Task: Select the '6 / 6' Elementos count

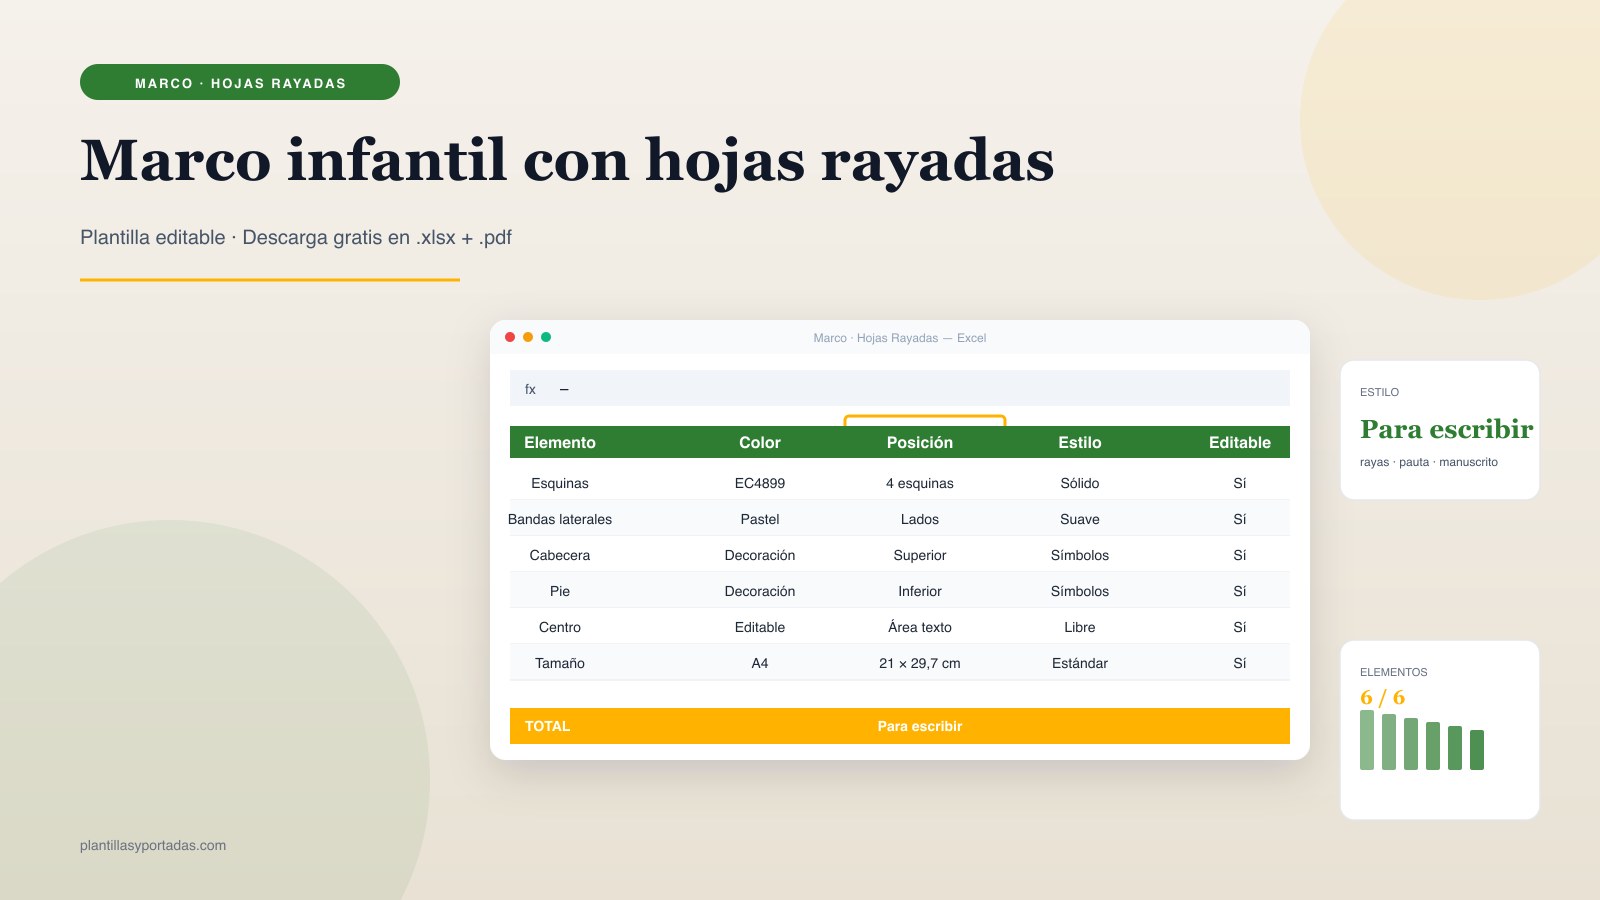Action: pos(1382,697)
